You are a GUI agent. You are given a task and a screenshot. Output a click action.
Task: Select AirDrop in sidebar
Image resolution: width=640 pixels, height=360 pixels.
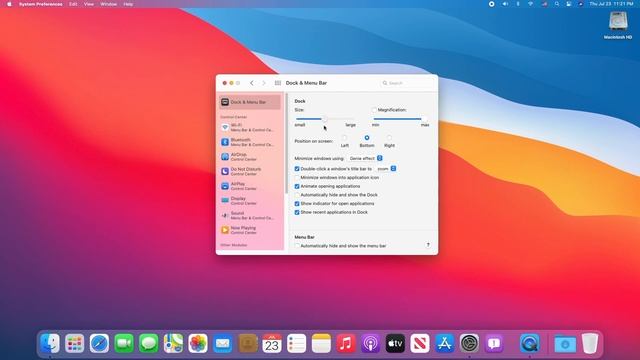tap(250, 157)
